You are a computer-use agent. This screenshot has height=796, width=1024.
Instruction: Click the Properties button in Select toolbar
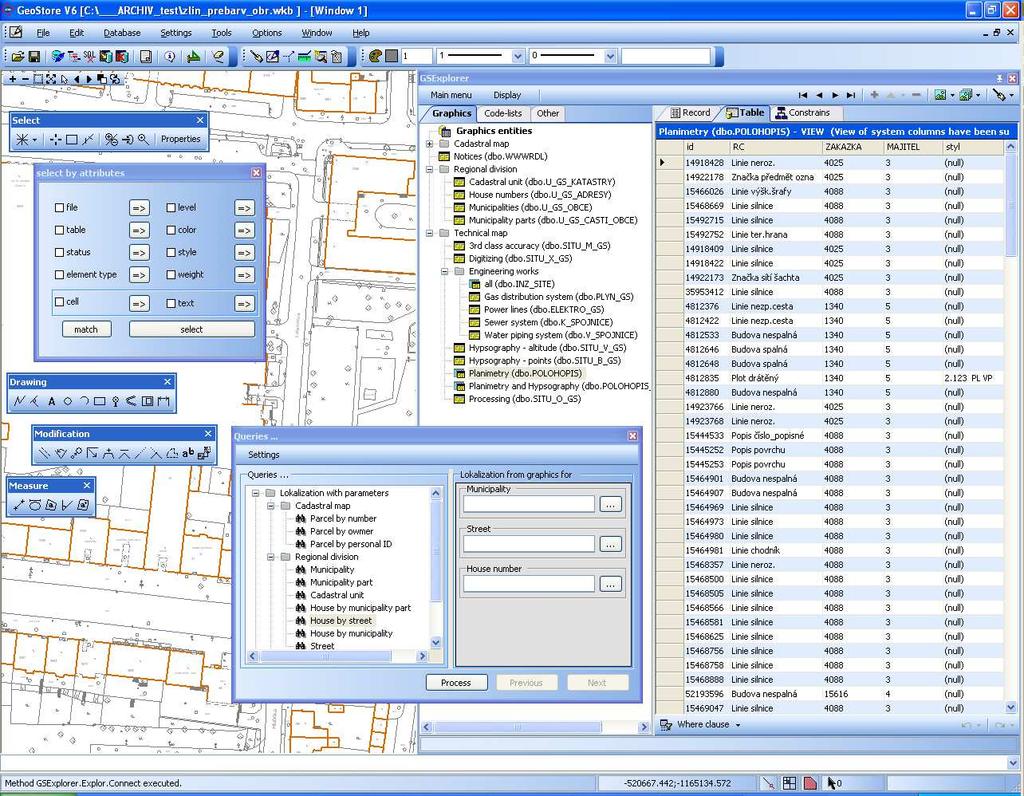coord(181,139)
